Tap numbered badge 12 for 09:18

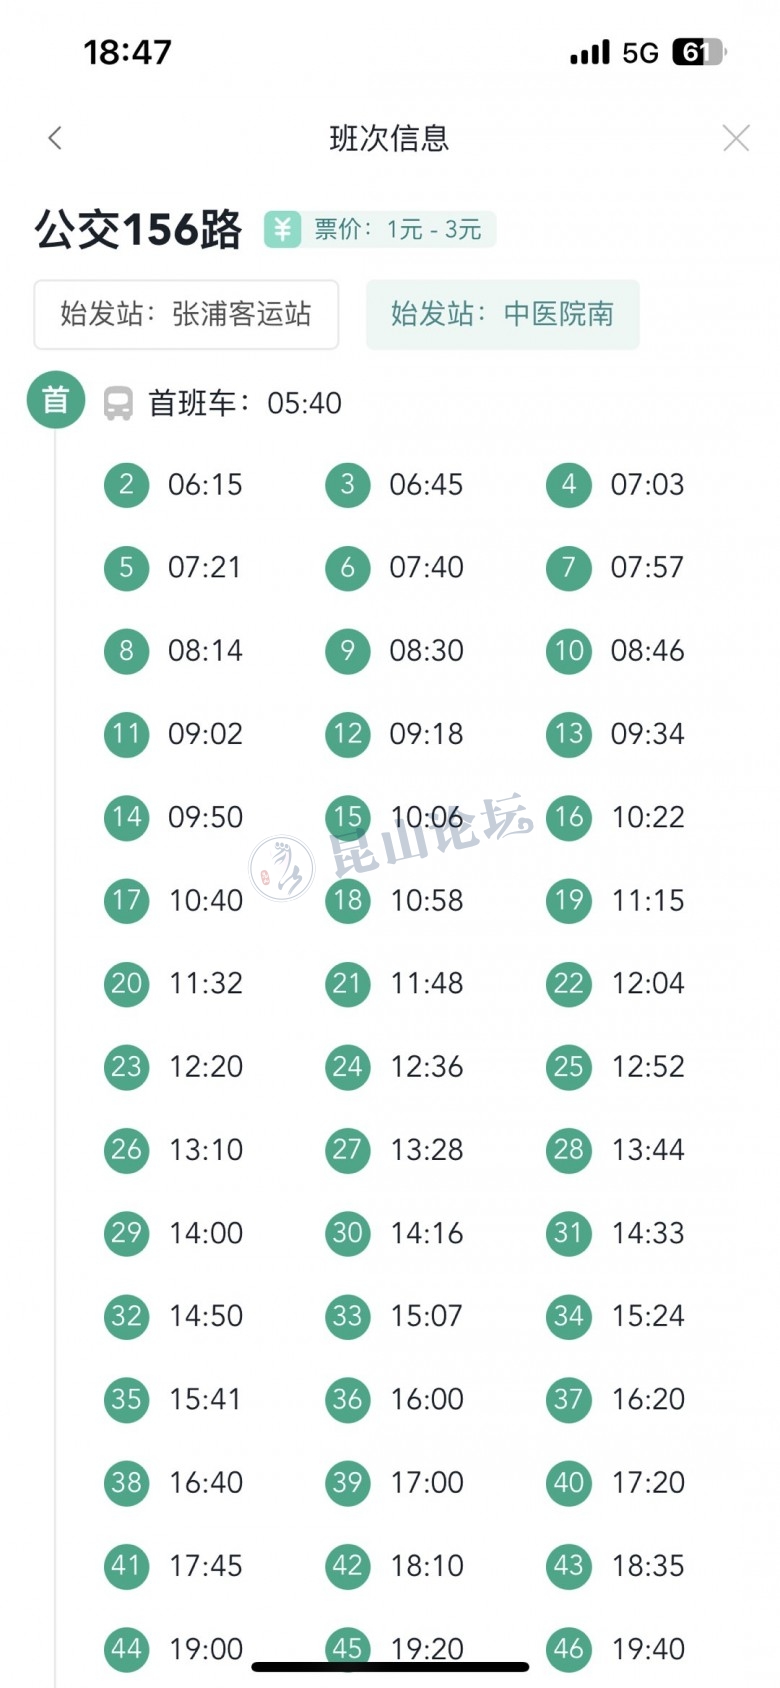347,734
